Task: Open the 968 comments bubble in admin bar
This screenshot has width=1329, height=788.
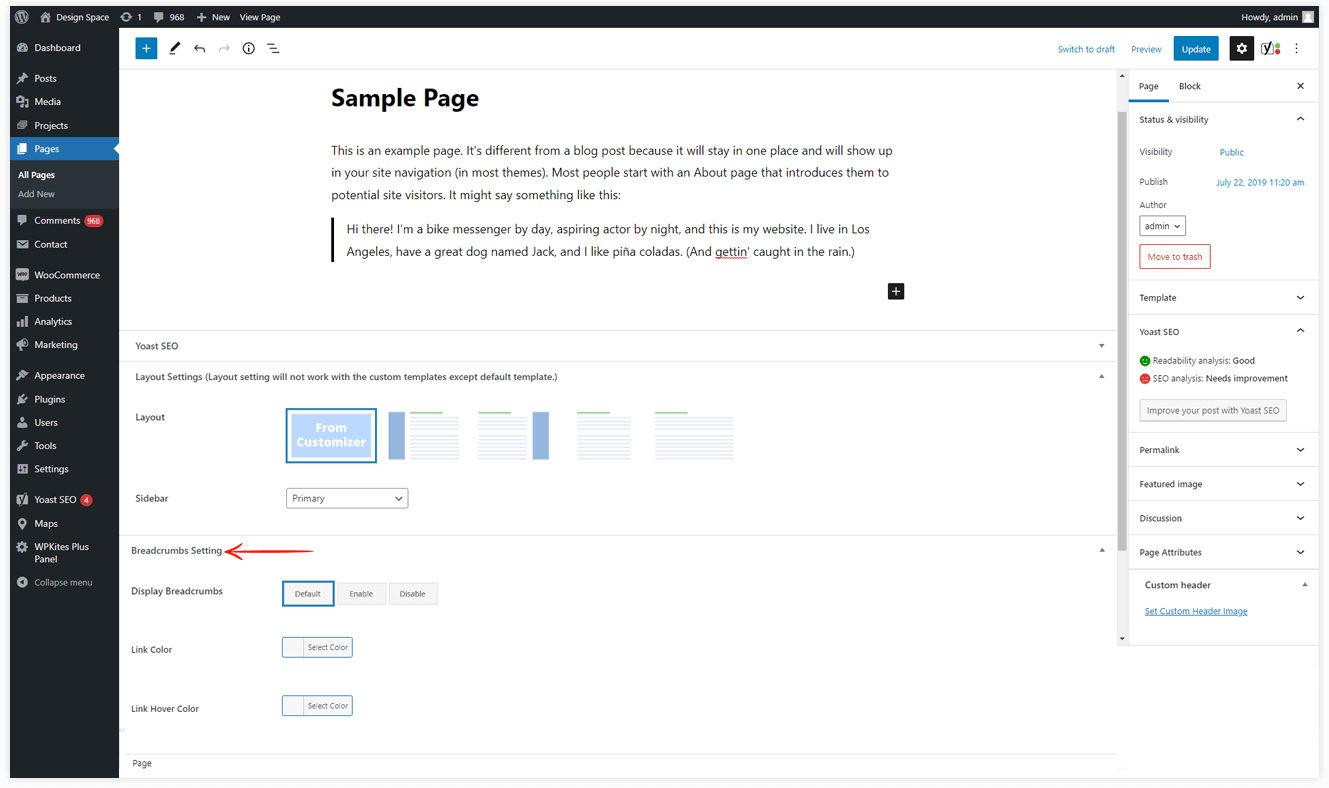Action: click(x=169, y=17)
